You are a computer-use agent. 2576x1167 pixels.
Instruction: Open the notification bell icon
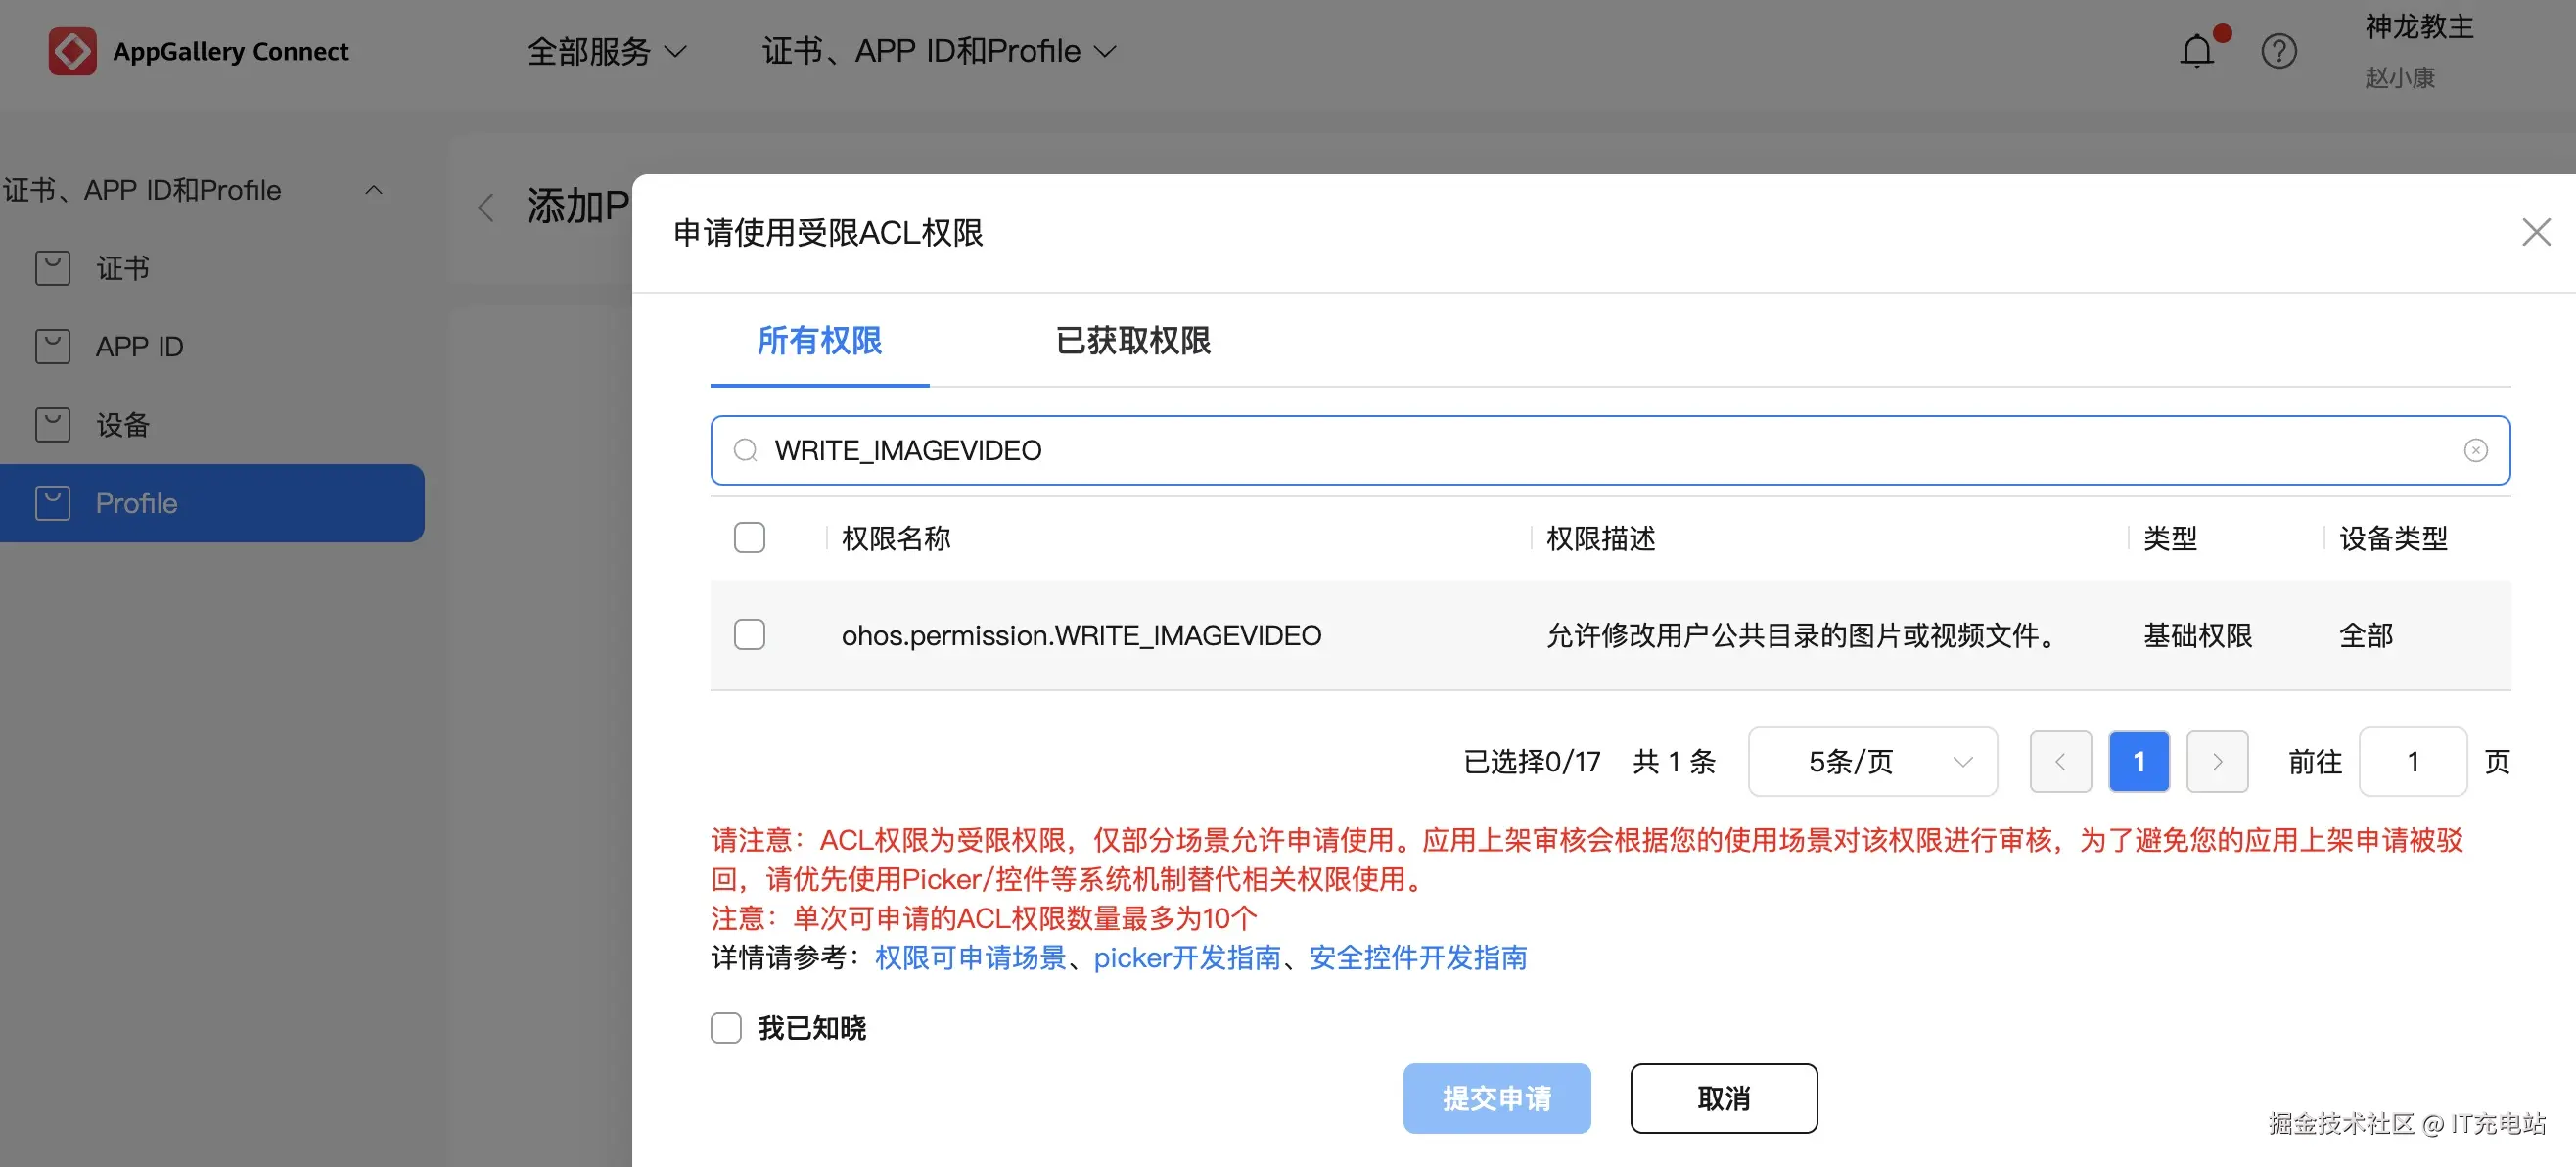click(2196, 51)
